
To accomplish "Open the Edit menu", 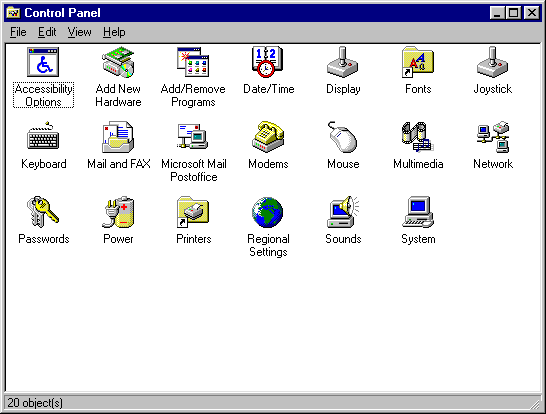I will click(47, 32).
